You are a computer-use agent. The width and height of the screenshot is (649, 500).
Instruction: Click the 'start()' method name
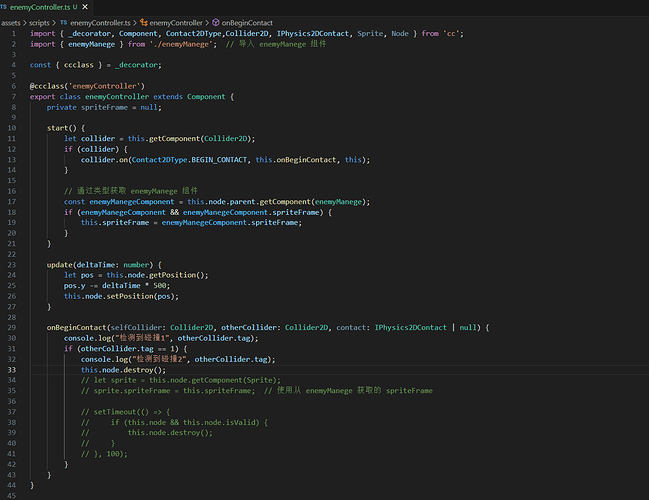pos(62,128)
